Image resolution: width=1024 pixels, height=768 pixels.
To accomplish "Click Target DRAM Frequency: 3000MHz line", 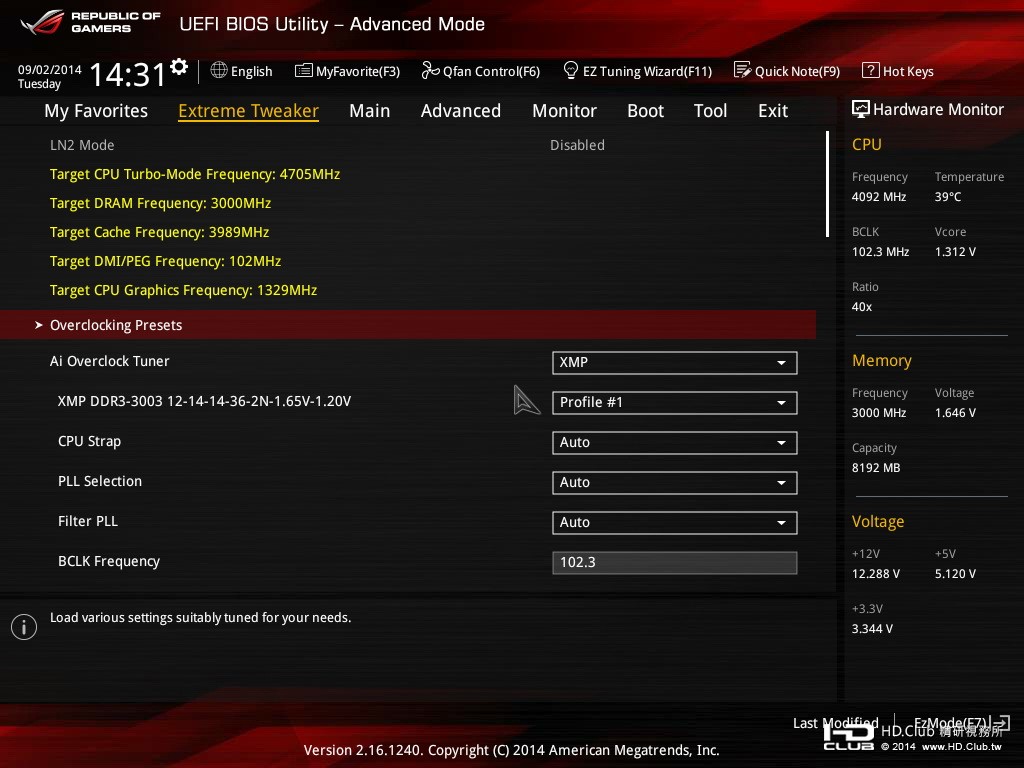I will (x=161, y=203).
